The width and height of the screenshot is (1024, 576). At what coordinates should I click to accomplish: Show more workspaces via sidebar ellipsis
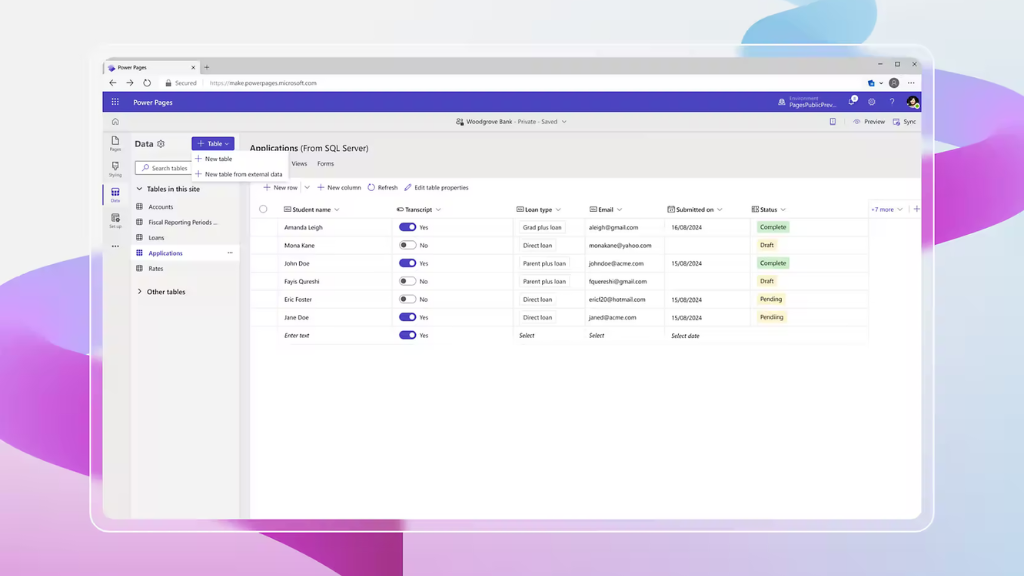(115, 246)
